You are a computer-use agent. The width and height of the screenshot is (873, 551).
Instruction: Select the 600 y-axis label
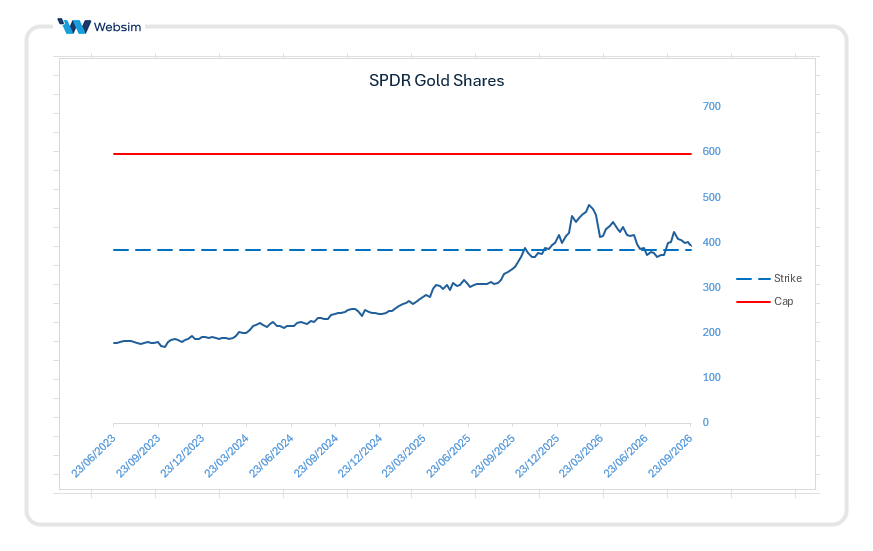pos(712,151)
